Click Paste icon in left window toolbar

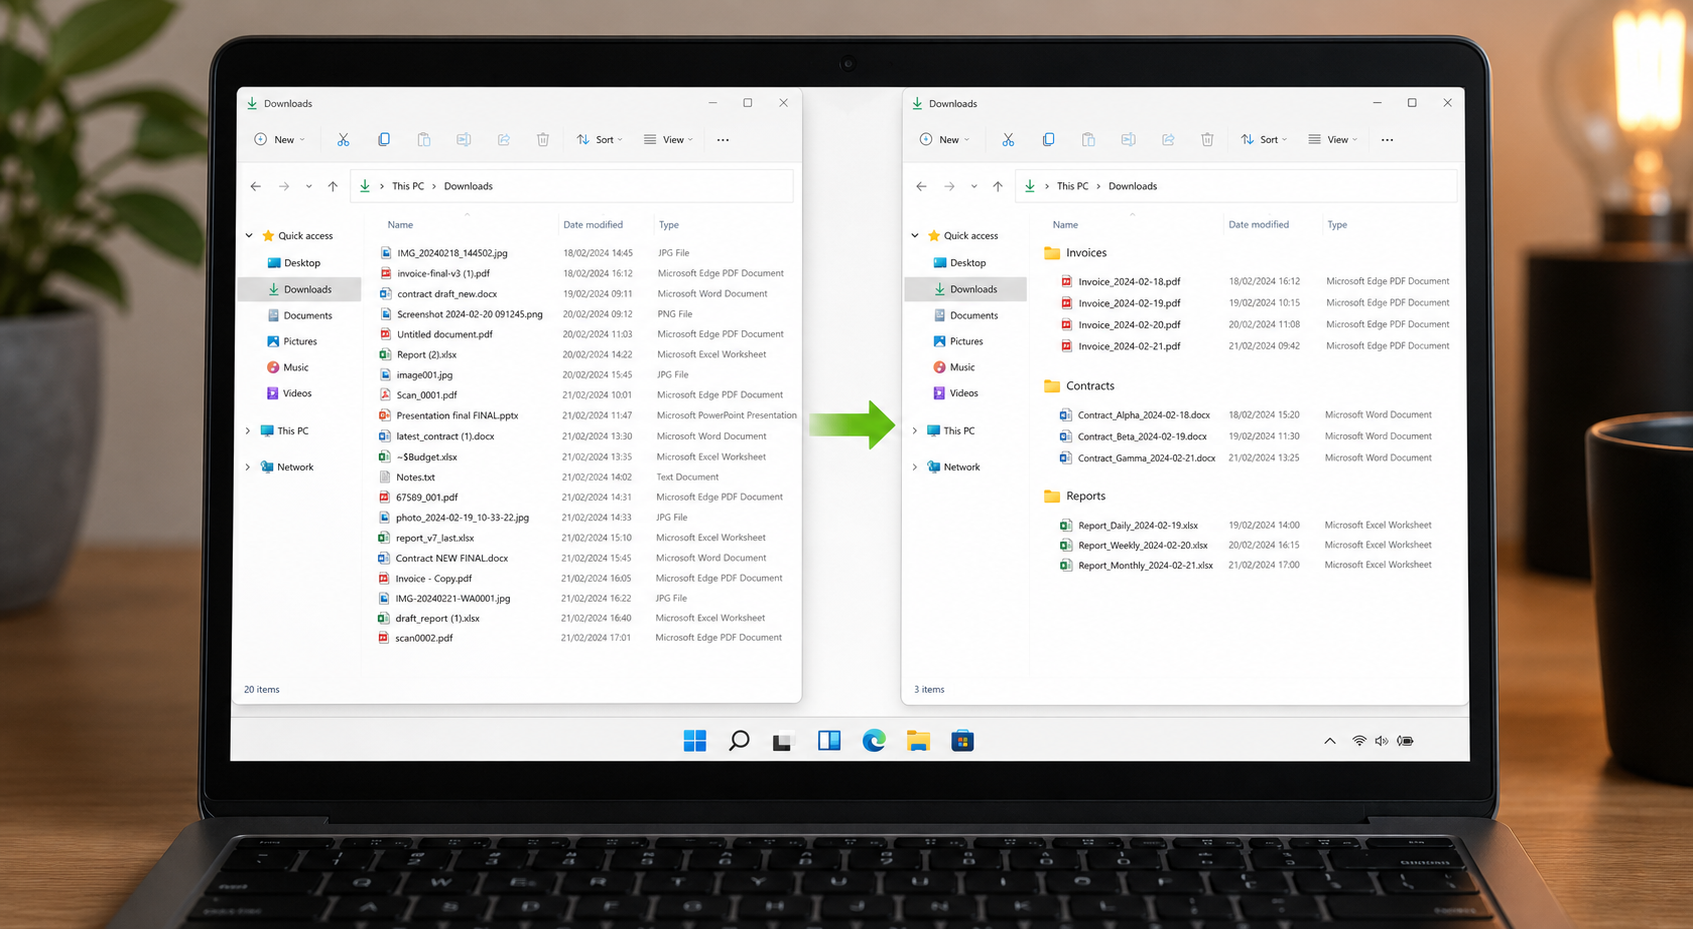click(x=424, y=140)
